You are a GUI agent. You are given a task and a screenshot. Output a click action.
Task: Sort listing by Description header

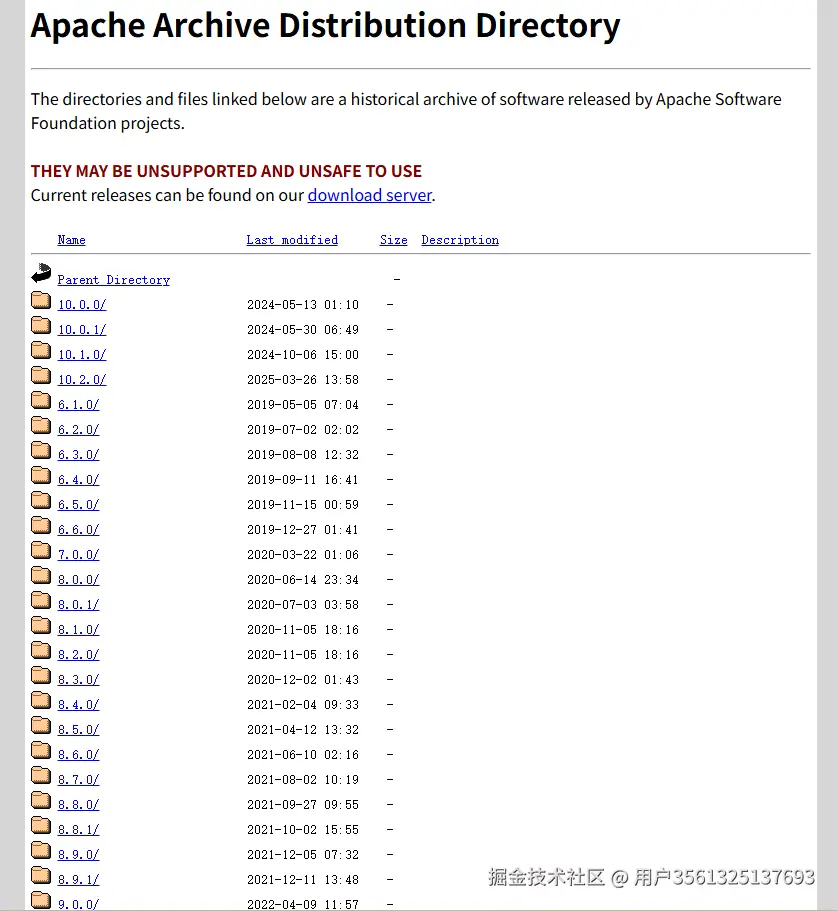460,240
